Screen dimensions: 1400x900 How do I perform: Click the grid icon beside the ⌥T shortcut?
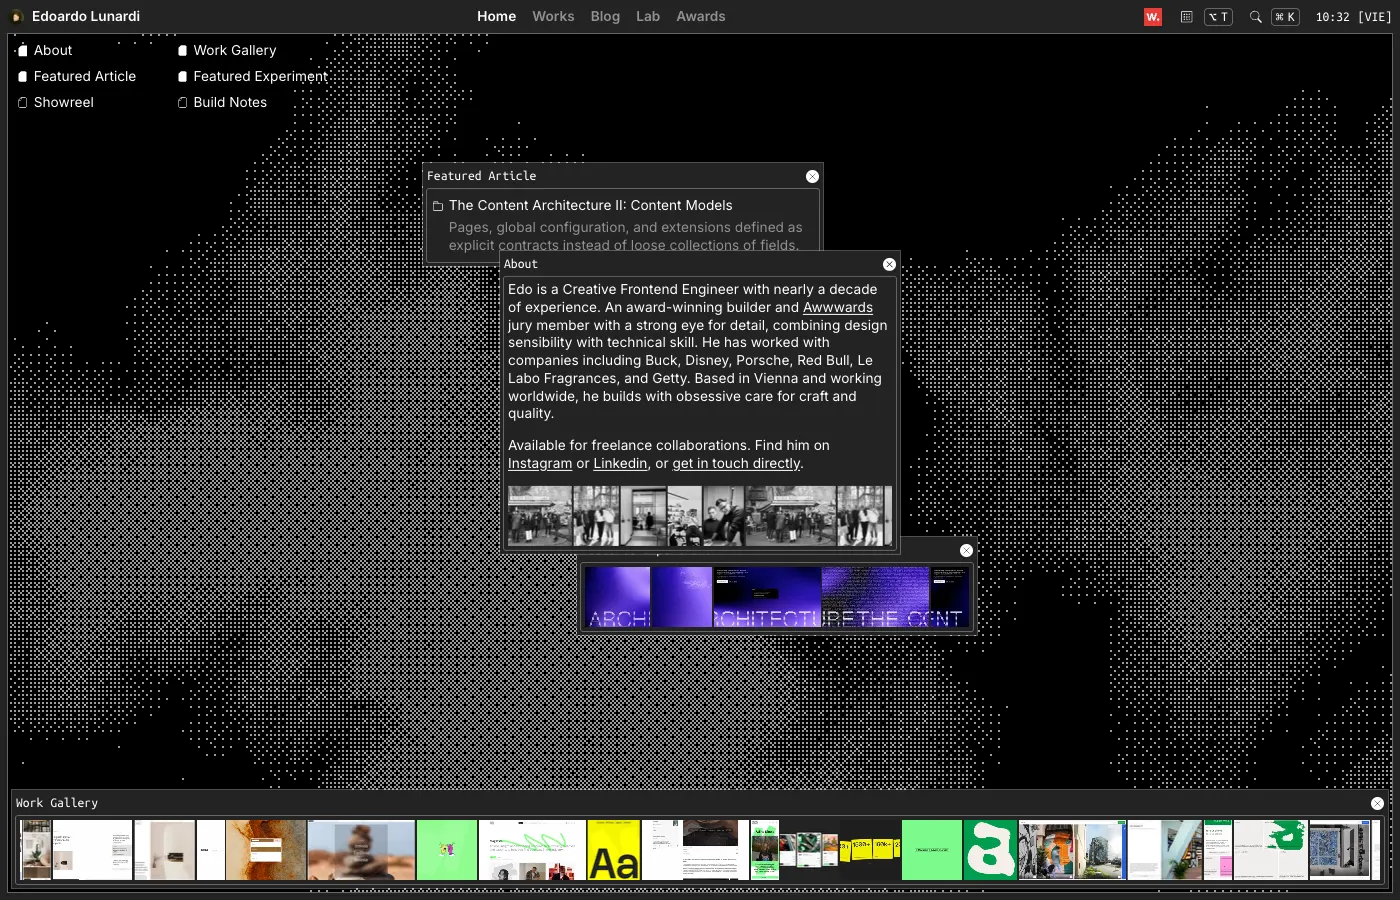click(1186, 17)
